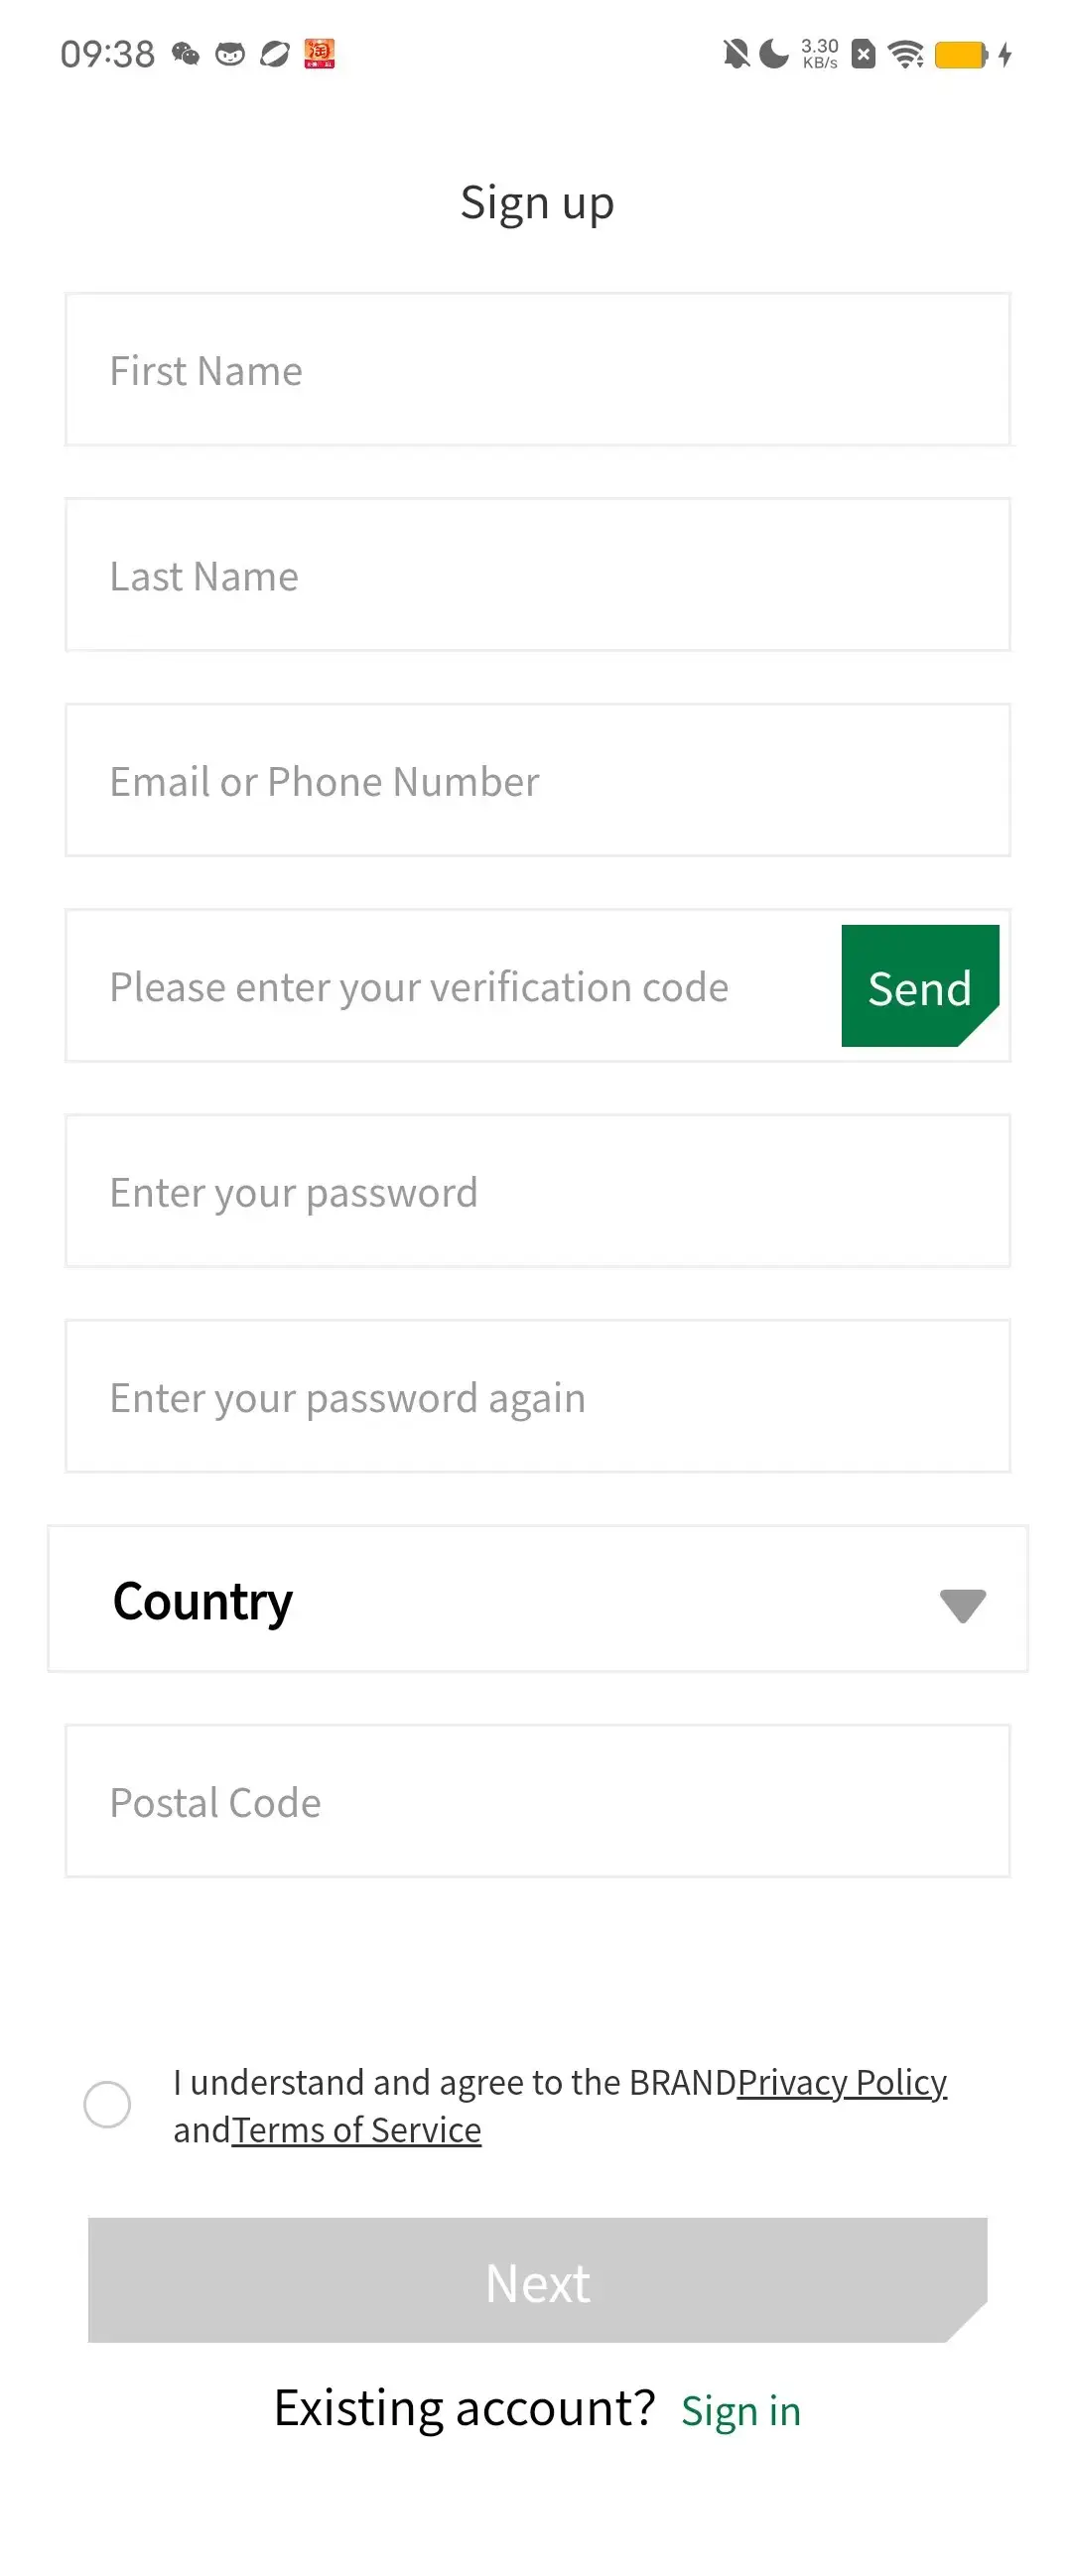Viewport: 1072px width, 2576px height.
Task: Tap the Enter your password again field
Action: (x=537, y=1397)
